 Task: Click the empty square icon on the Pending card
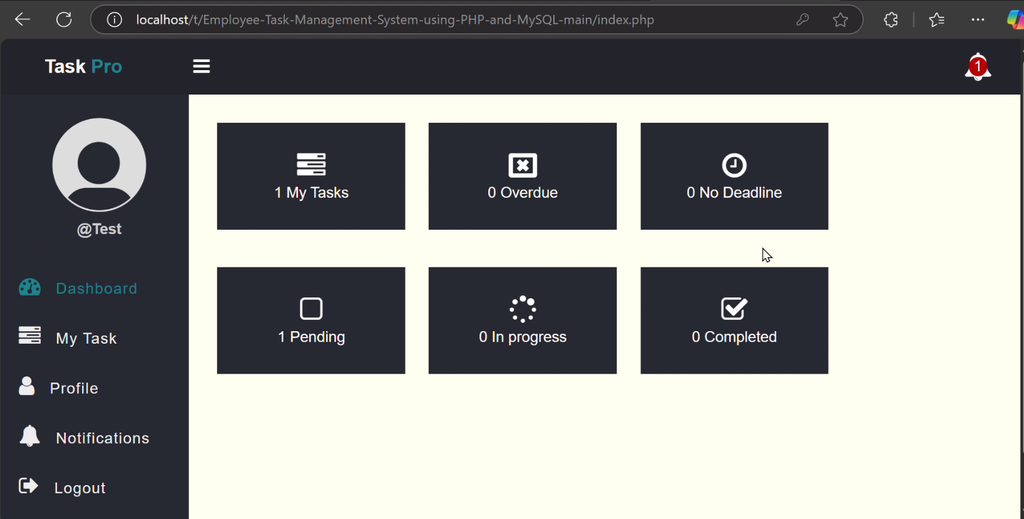(x=311, y=309)
